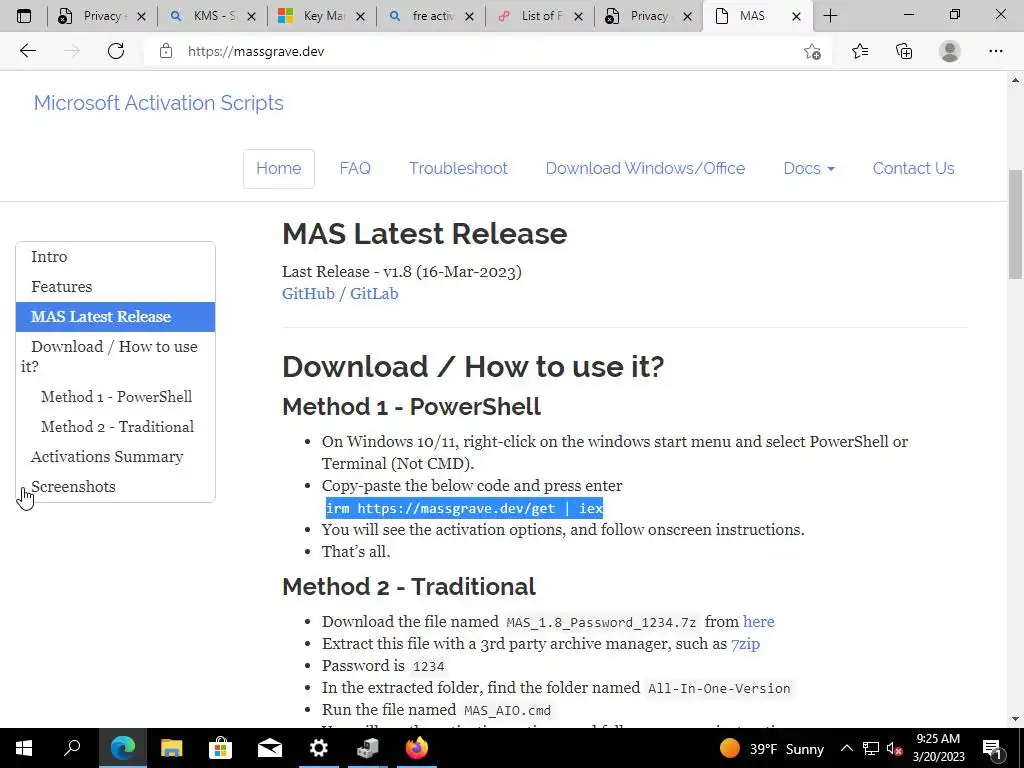Click the muted volume tray icon
This screenshot has width=1024, height=768.
[x=895, y=748]
